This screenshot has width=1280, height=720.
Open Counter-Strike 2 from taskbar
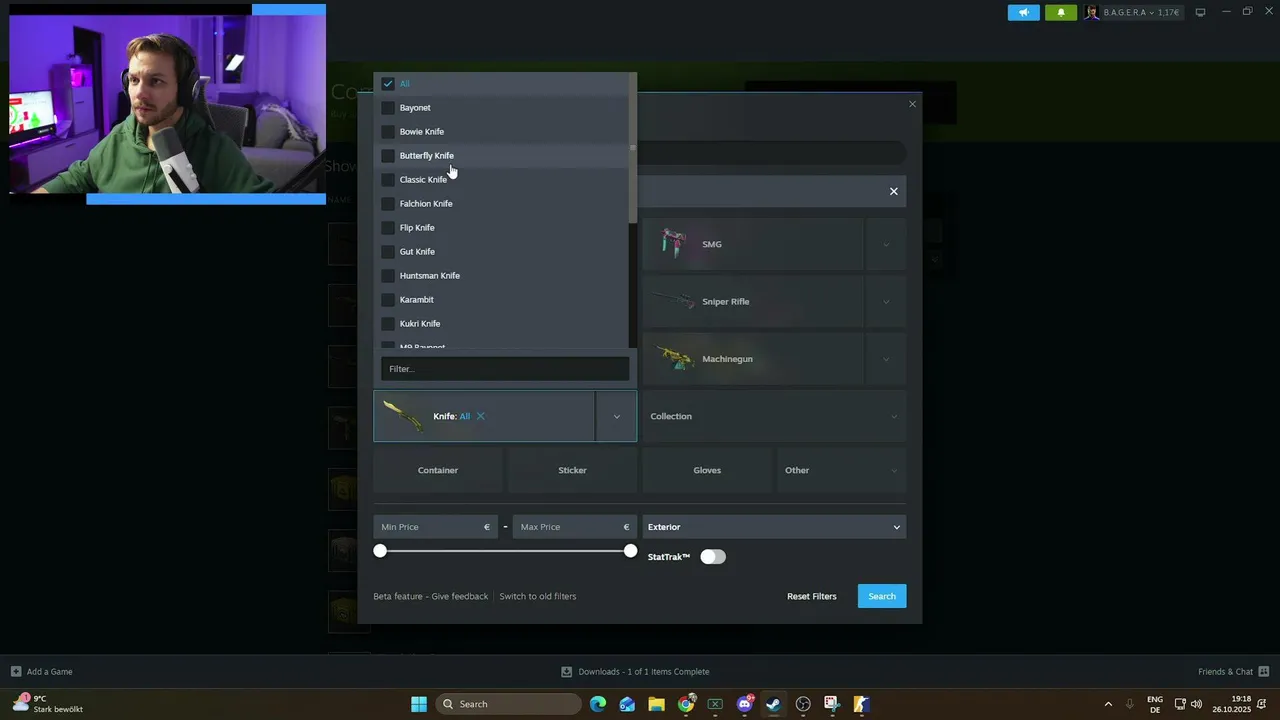861,704
